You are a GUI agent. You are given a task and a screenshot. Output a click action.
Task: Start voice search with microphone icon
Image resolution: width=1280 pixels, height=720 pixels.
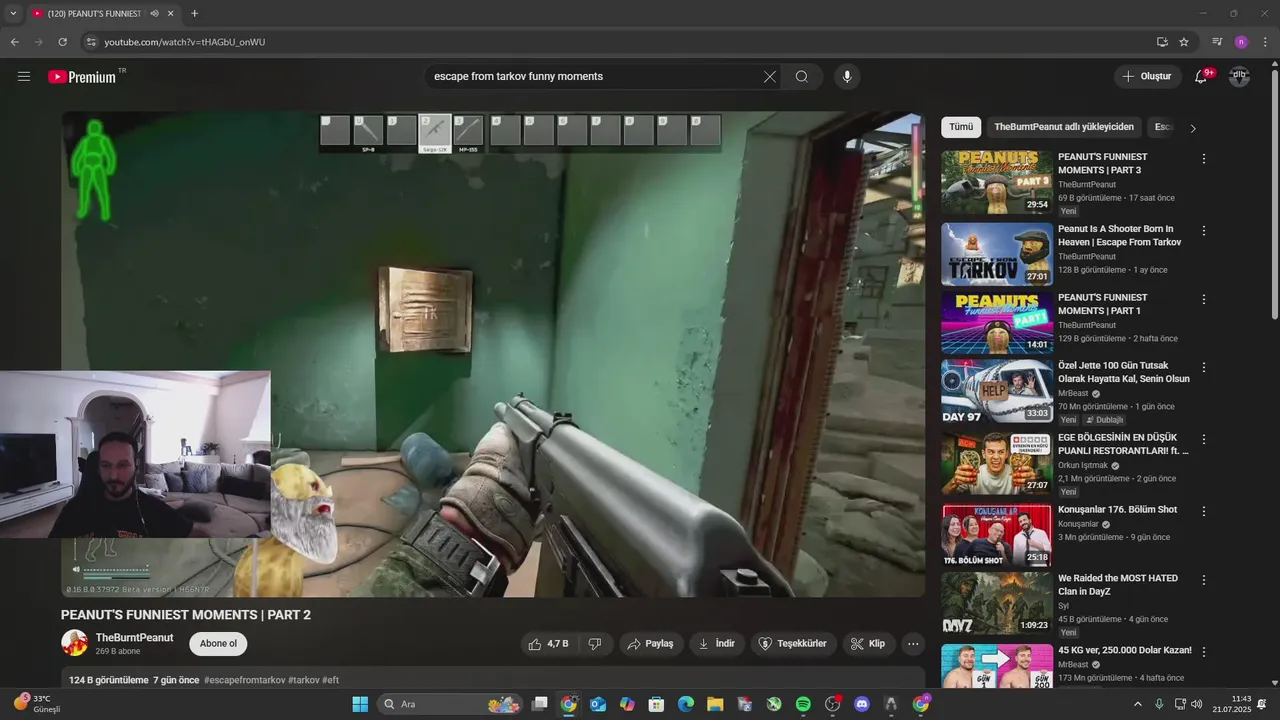tap(847, 76)
